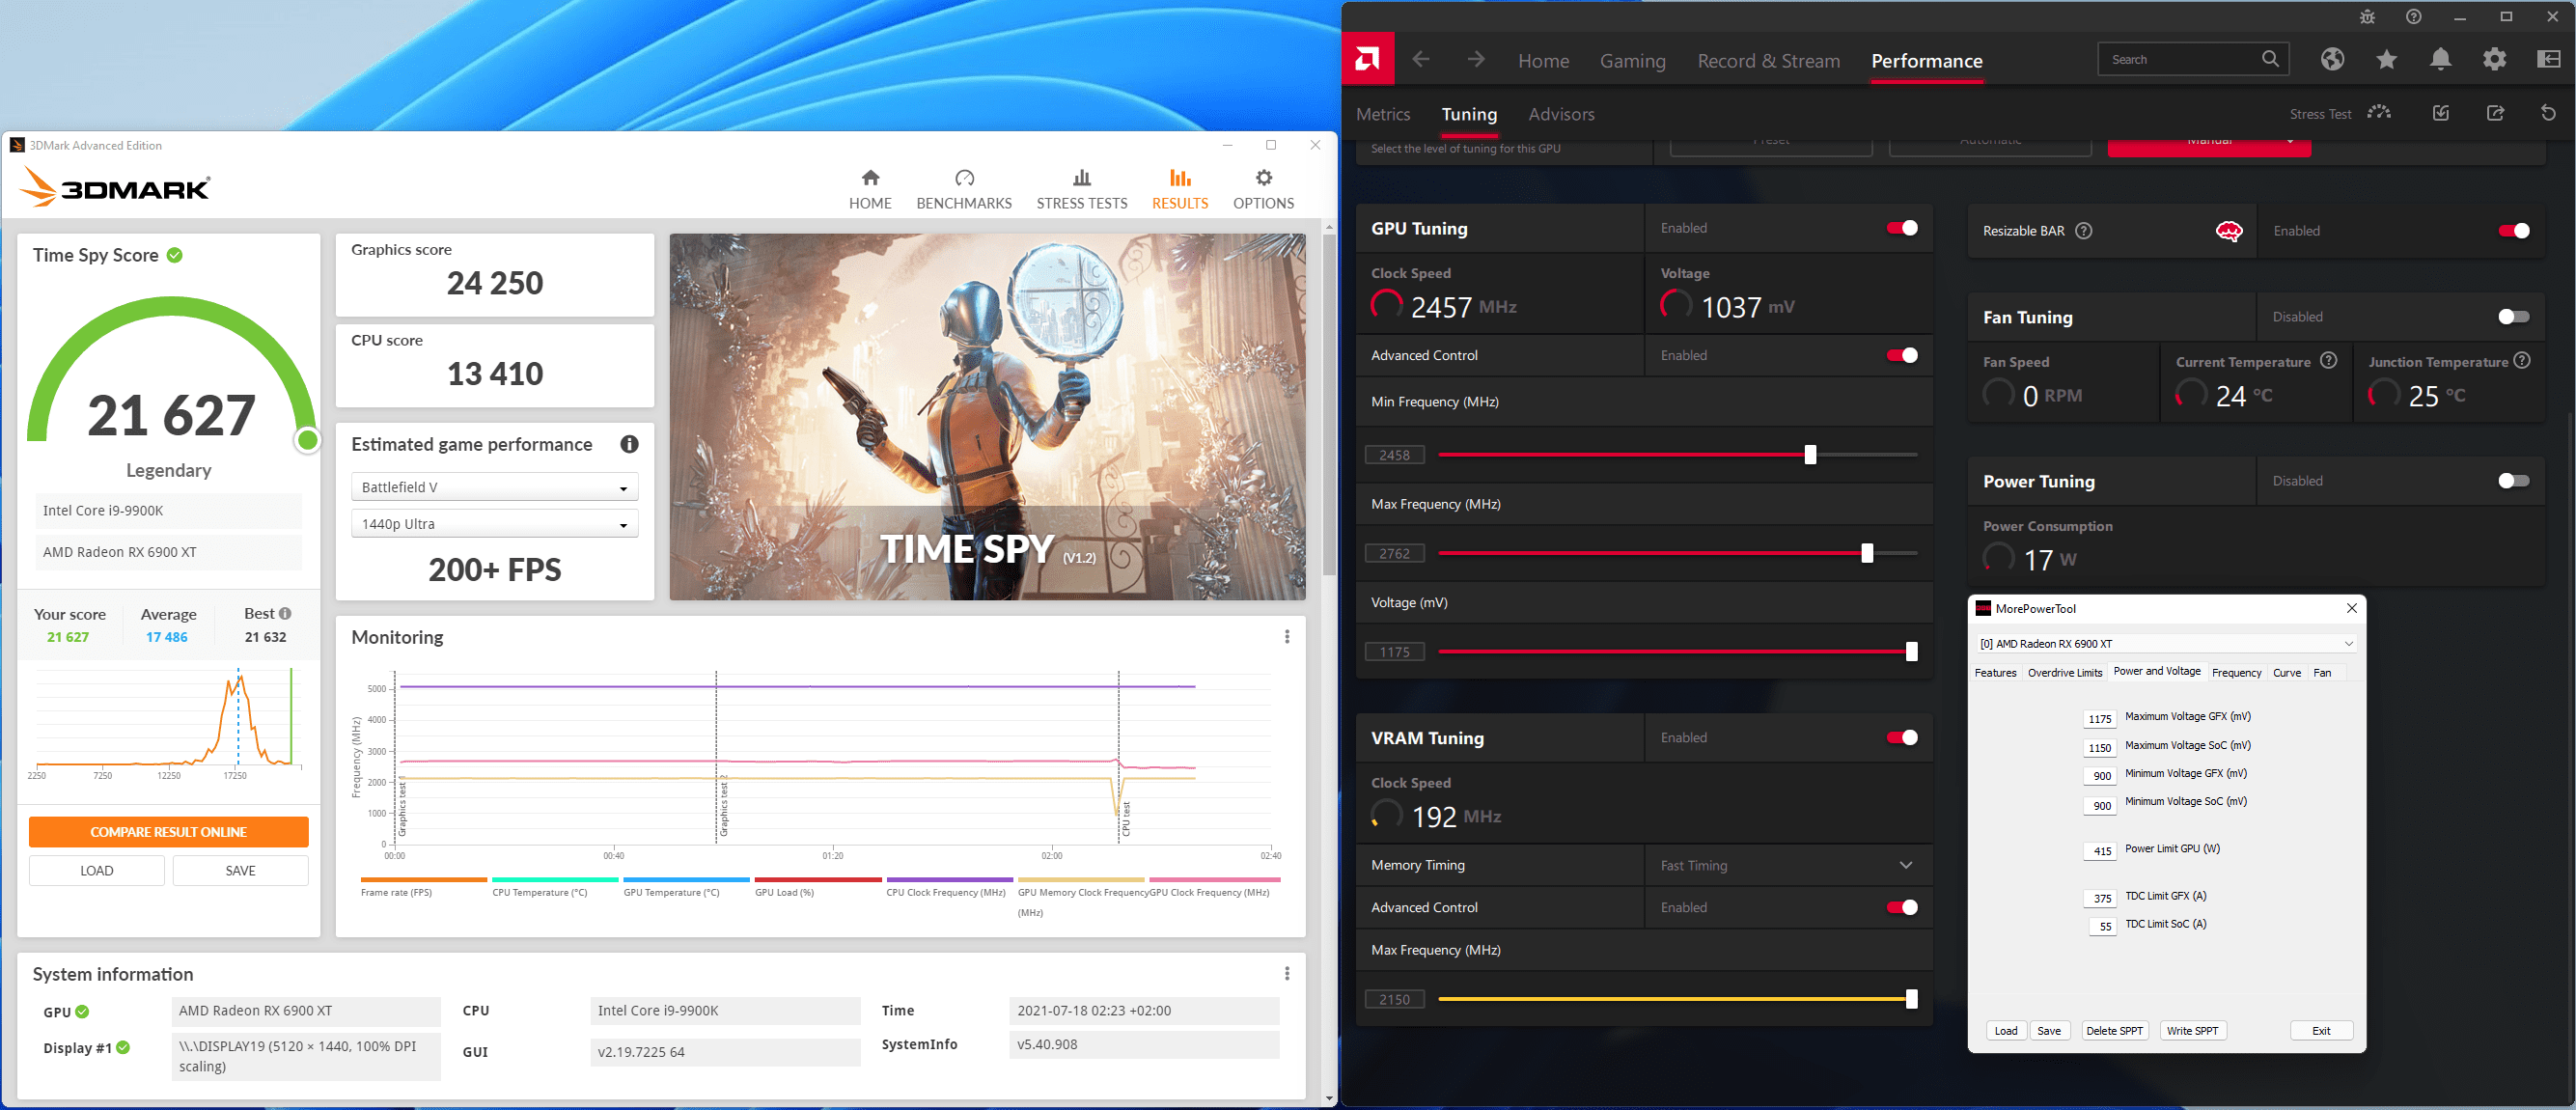Open AMD software settings gear
Screen dimensions: 2576x1110
[x=2494, y=60]
